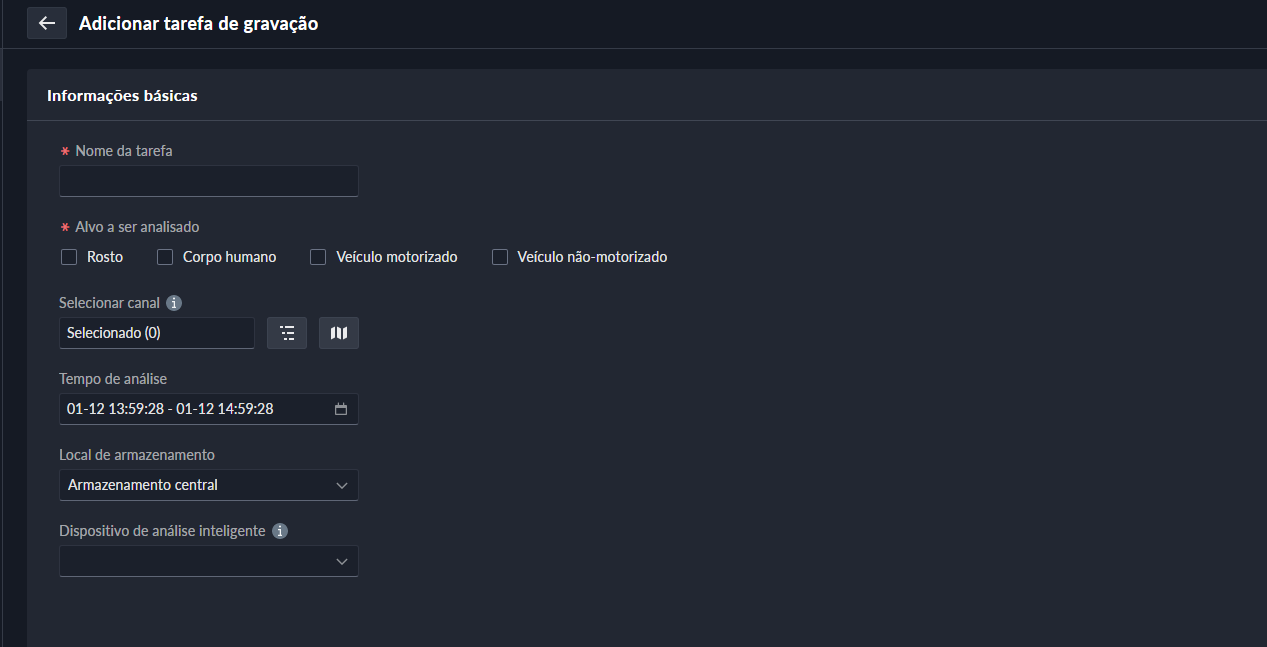Click the Selecionado (0) channel field
This screenshot has height=647, width=1267.
pos(156,333)
